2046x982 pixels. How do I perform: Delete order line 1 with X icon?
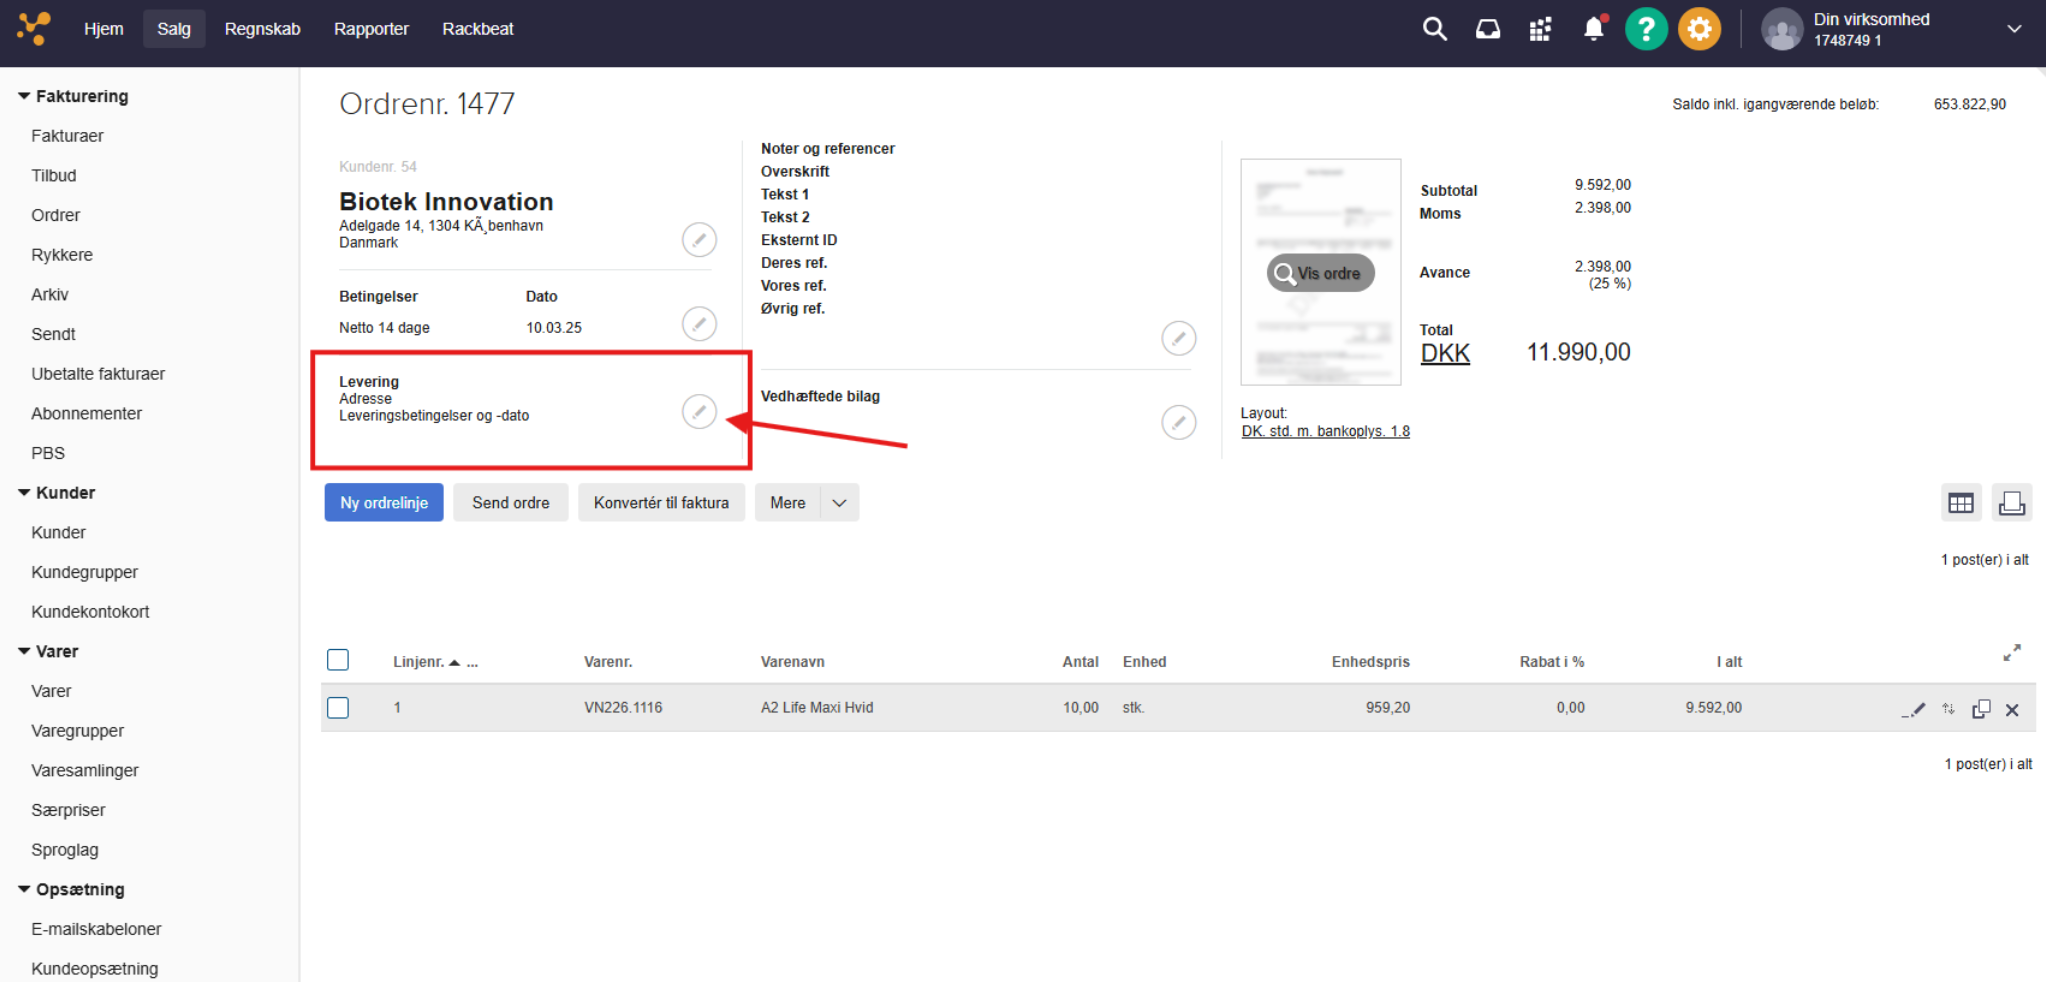pos(2012,709)
